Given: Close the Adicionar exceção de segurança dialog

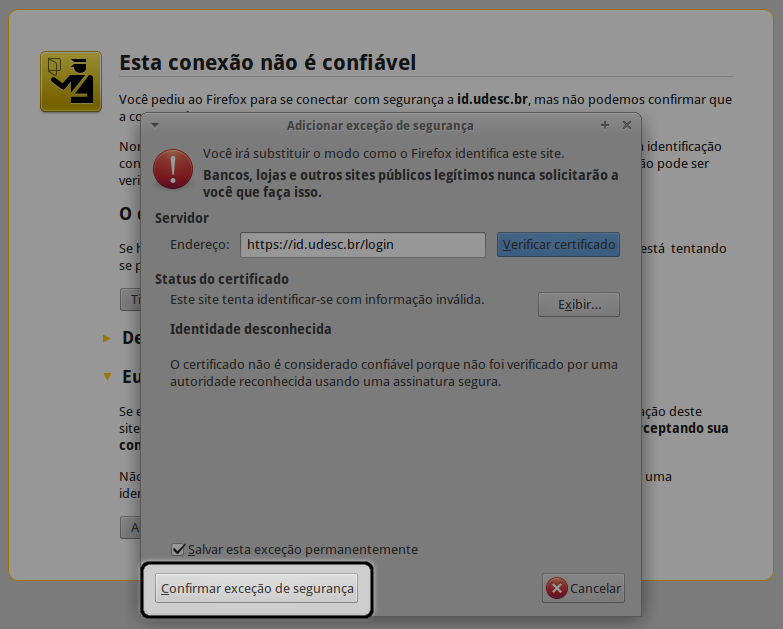Looking at the screenshot, I should coord(627,125).
